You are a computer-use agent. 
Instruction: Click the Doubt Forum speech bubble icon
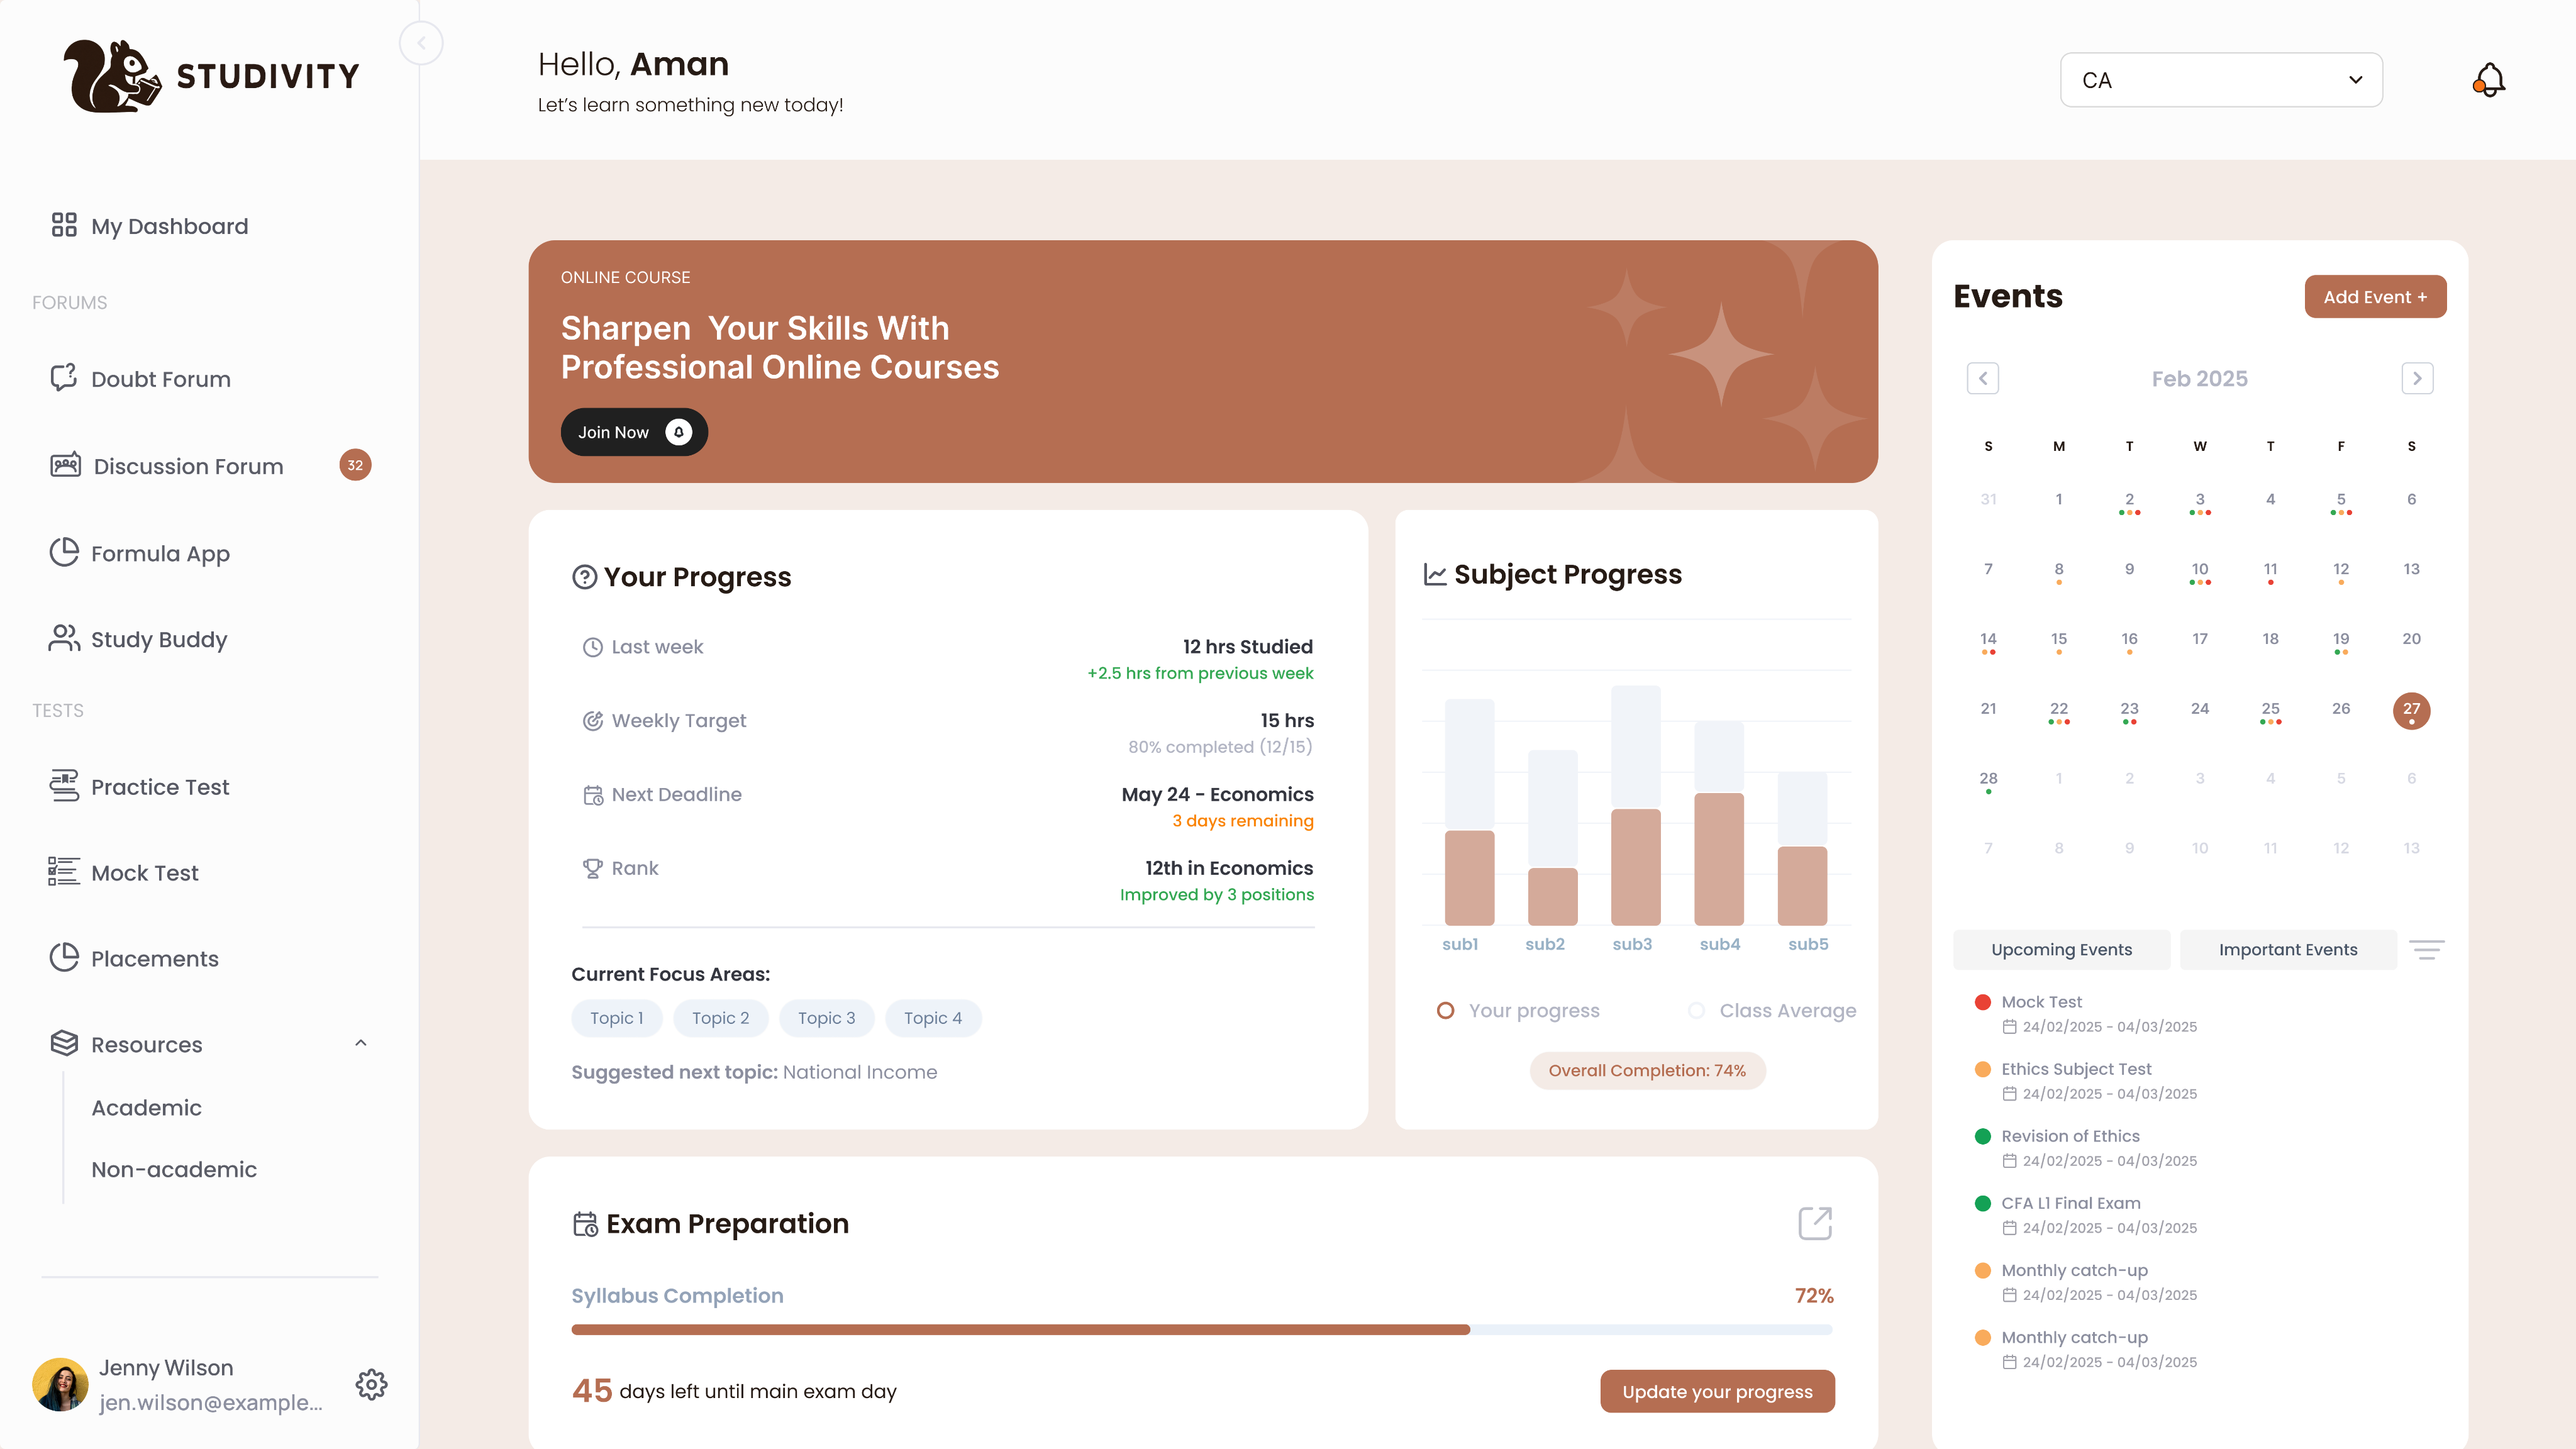64,377
